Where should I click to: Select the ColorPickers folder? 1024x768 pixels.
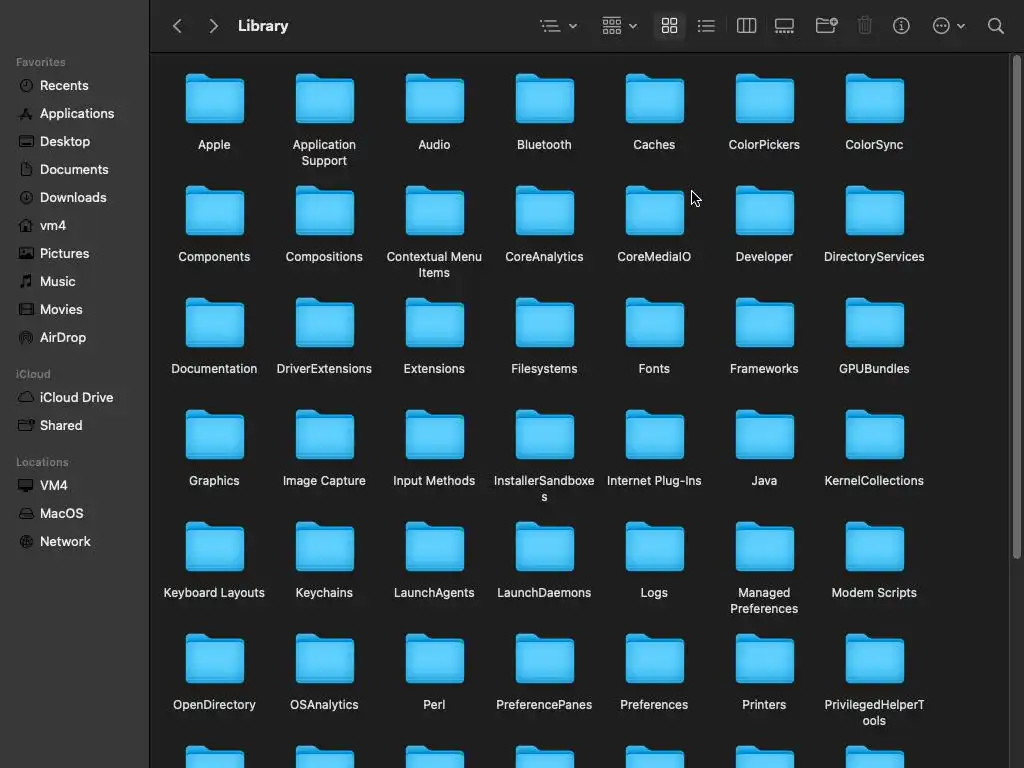[764, 99]
